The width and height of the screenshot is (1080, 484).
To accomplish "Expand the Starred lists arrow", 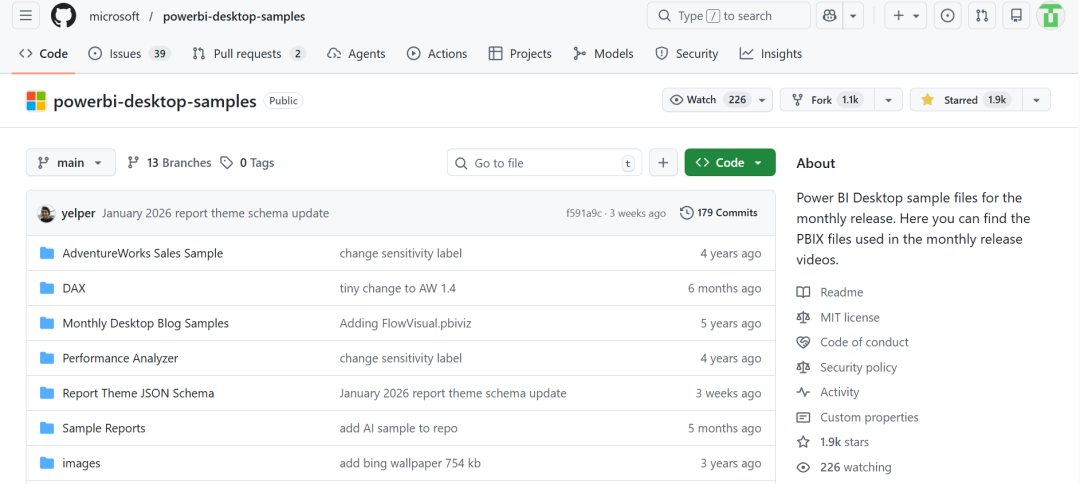I will [1037, 100].
